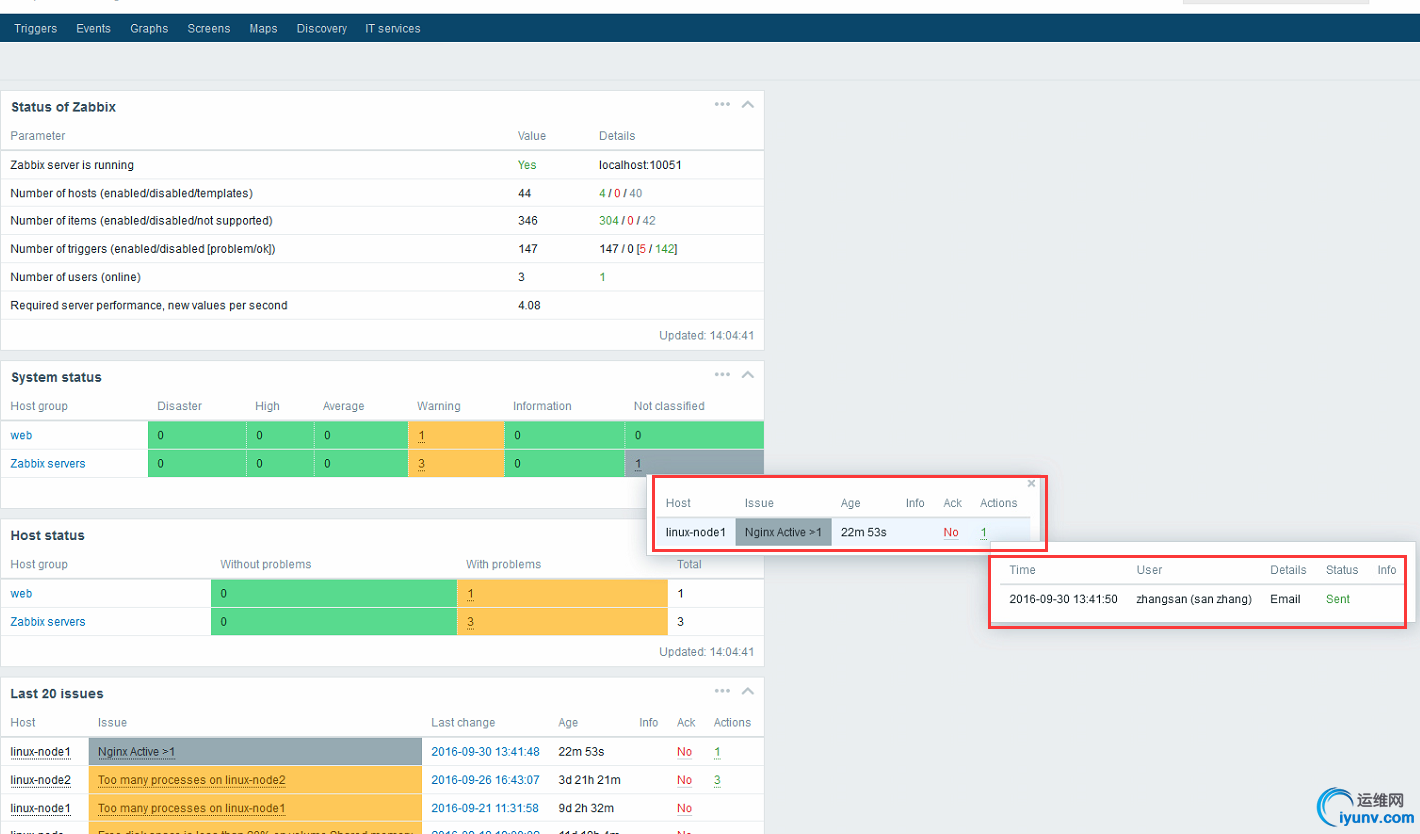Screen dimensions: 1420x834
Task: Show Zabbix servers Warning count of 3
Action: pyautogui.click(x=422, y=463)
